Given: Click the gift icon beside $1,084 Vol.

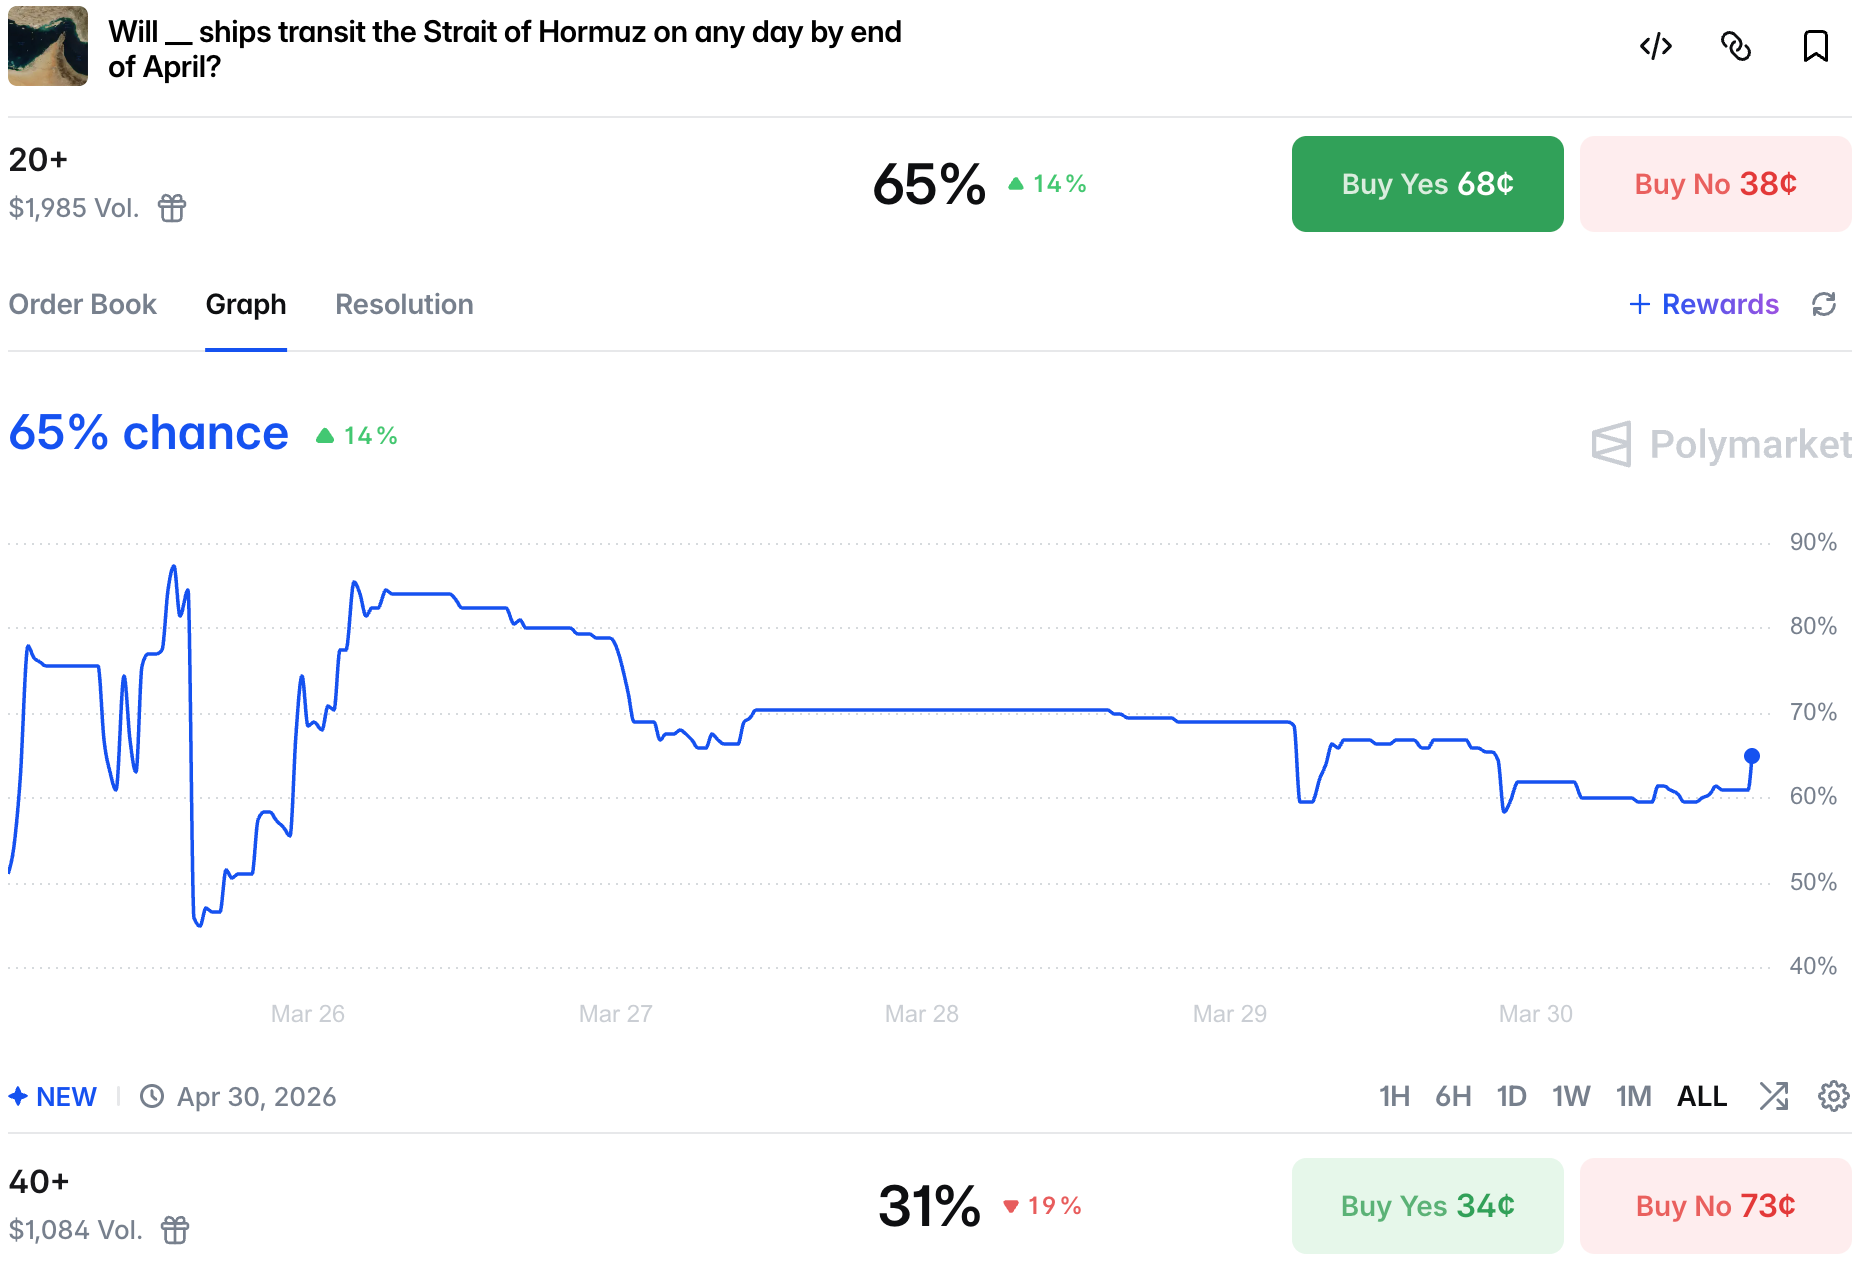Looking at the screenshot, I should (x=175, y=1230).
